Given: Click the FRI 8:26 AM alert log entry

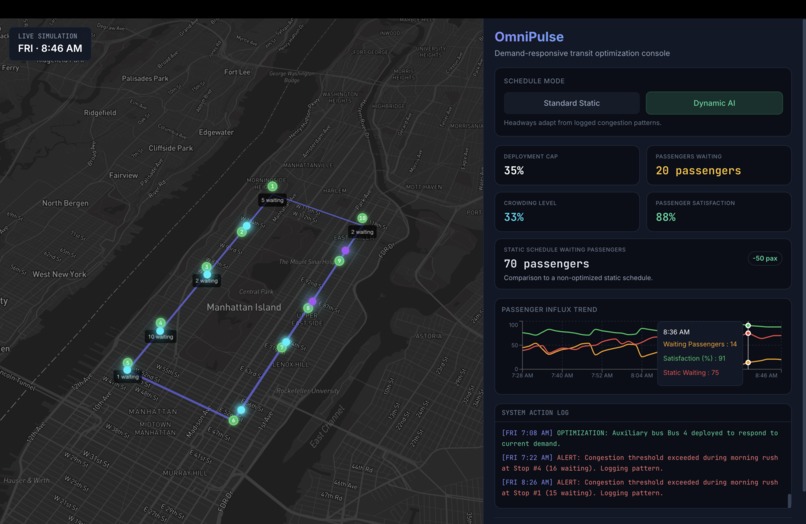Looking at the screenshot, I should point(639,487).
